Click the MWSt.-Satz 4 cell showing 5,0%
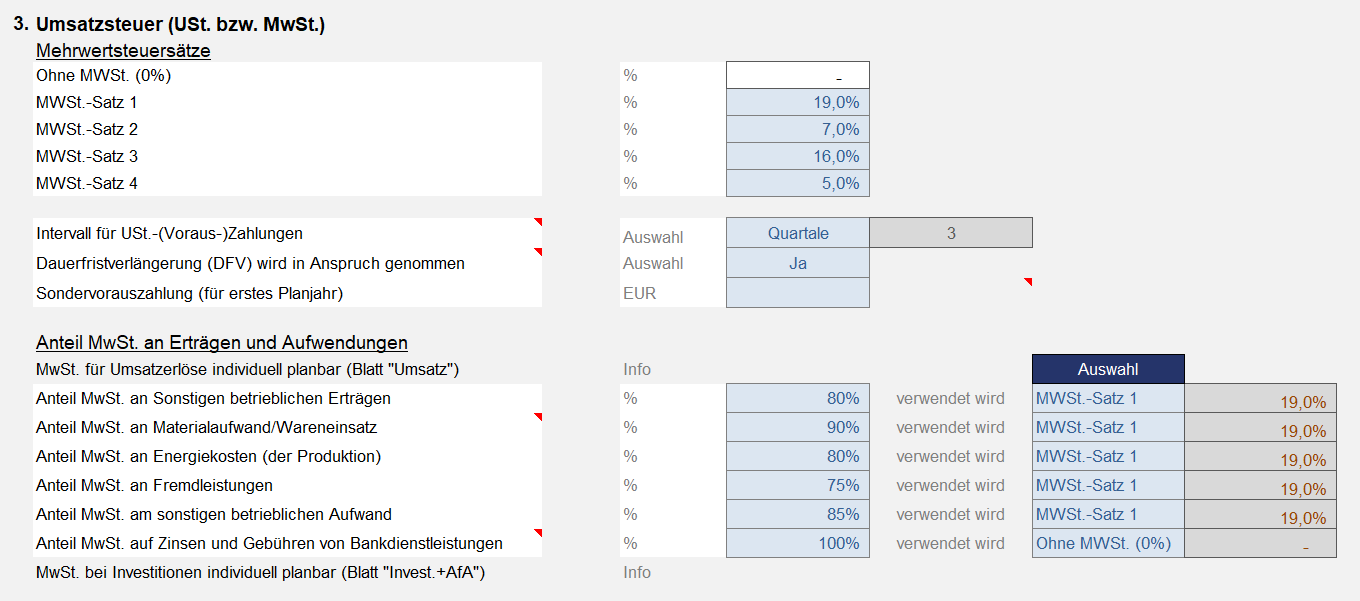1360x601 pixels. 798,183
